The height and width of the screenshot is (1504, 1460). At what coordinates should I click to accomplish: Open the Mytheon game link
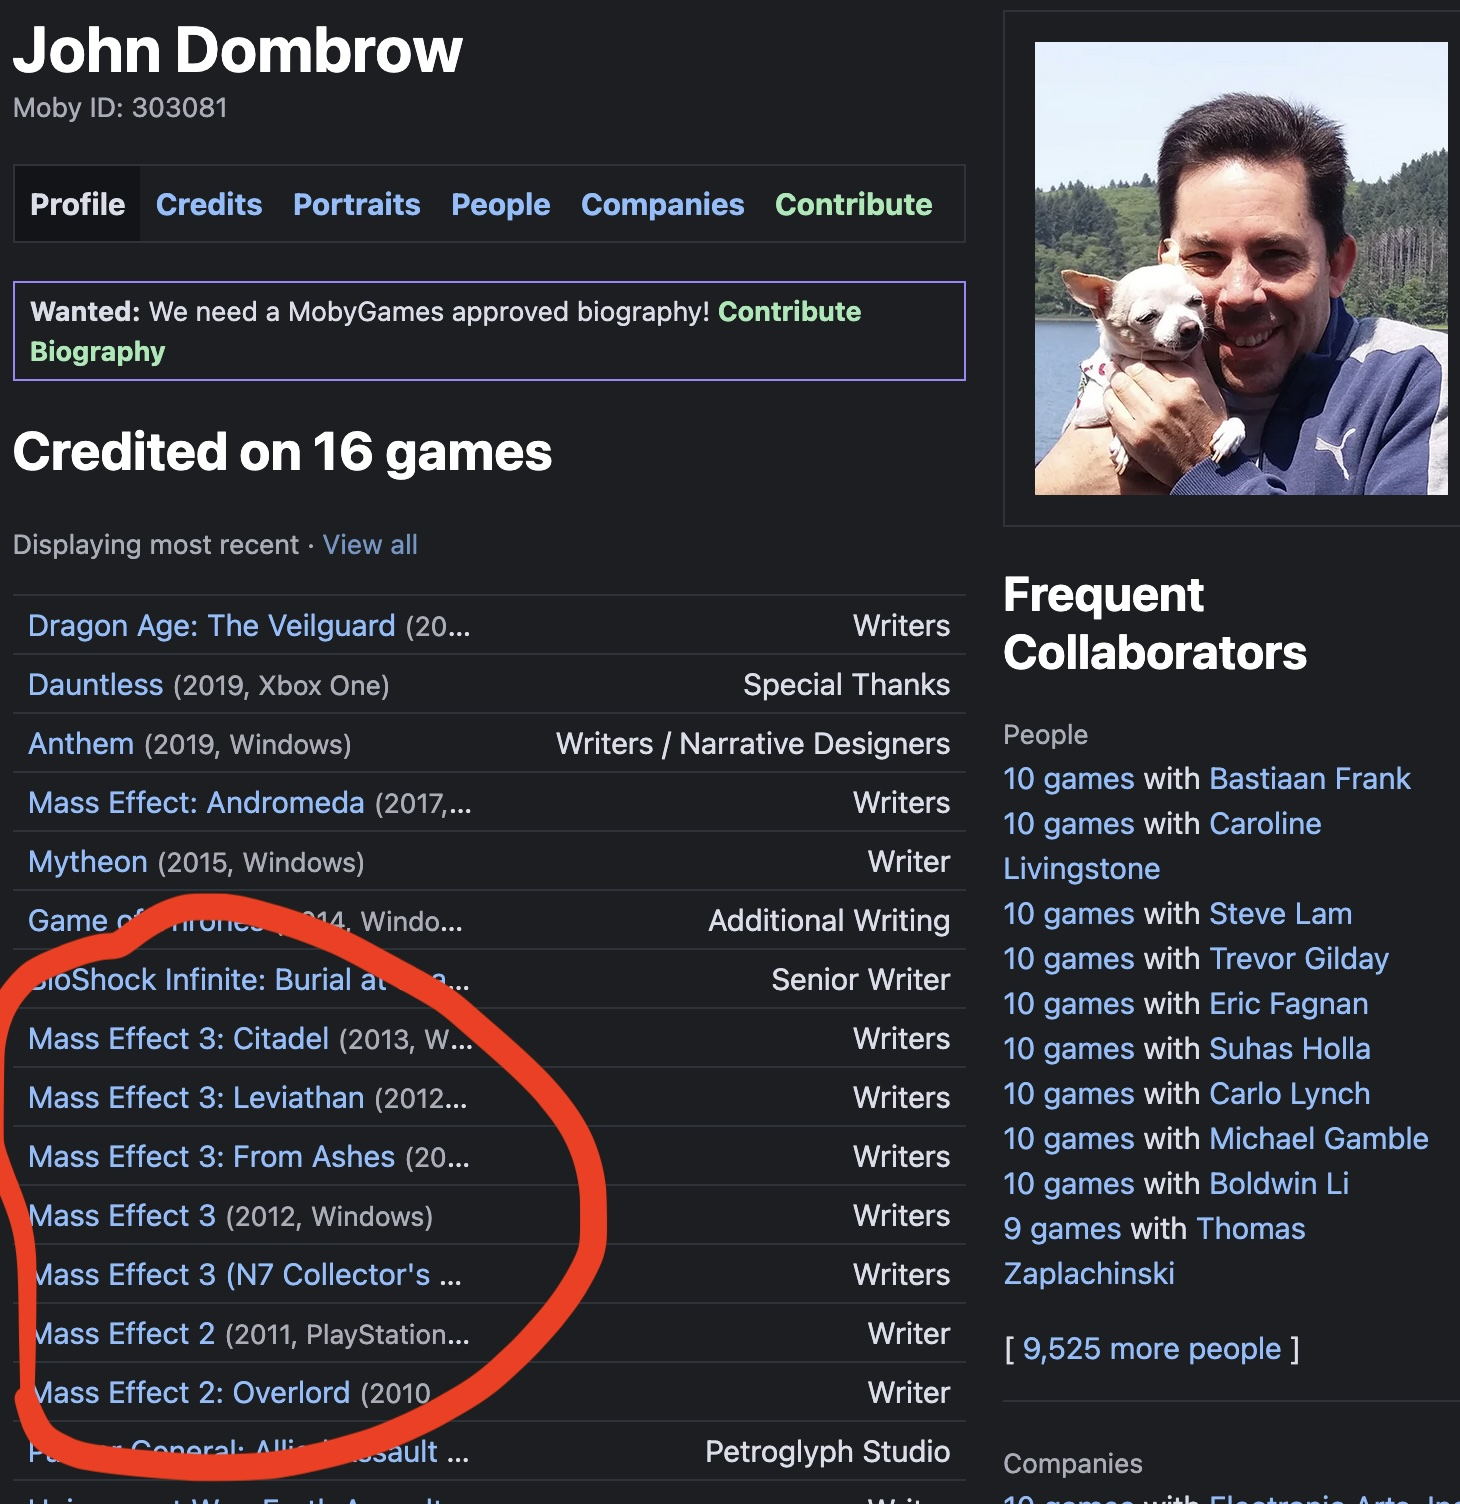pos(88,862)
